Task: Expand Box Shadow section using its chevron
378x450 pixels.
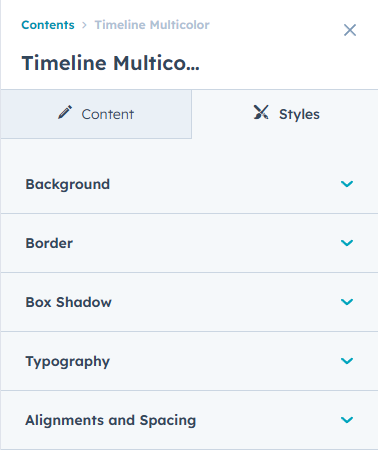Action: click(347, 302)
